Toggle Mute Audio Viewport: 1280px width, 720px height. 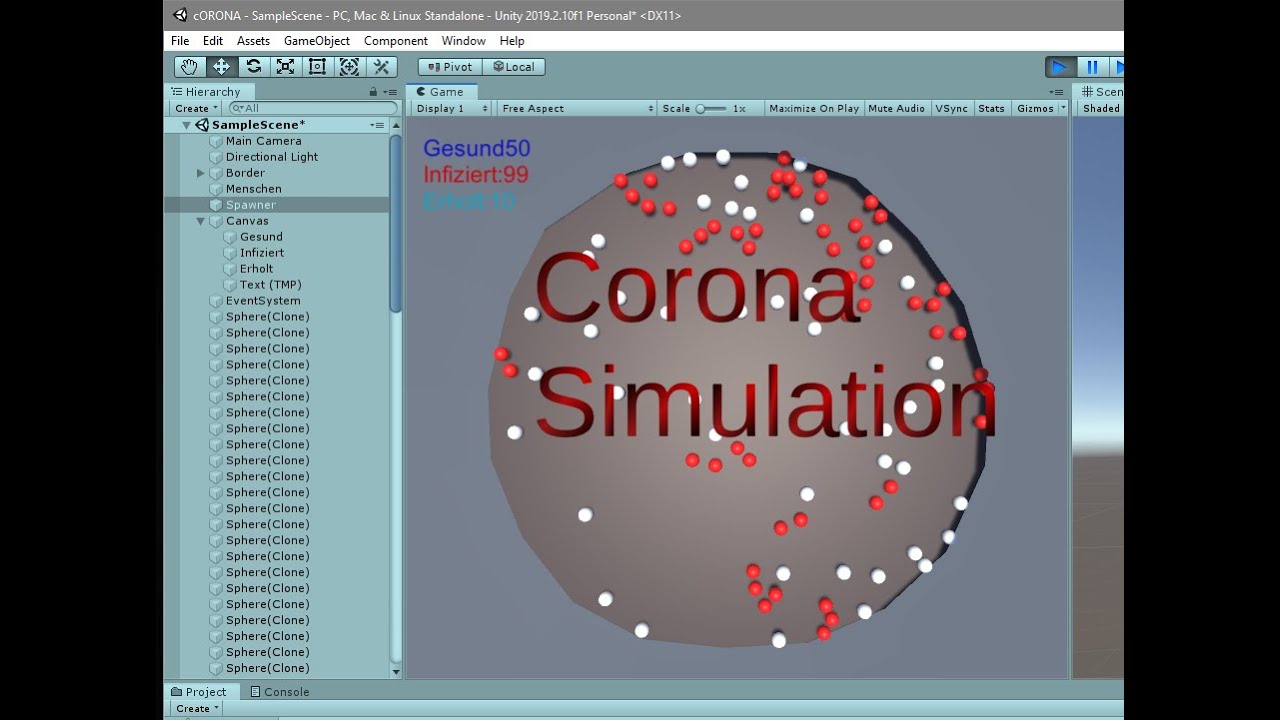click(896, 108)
